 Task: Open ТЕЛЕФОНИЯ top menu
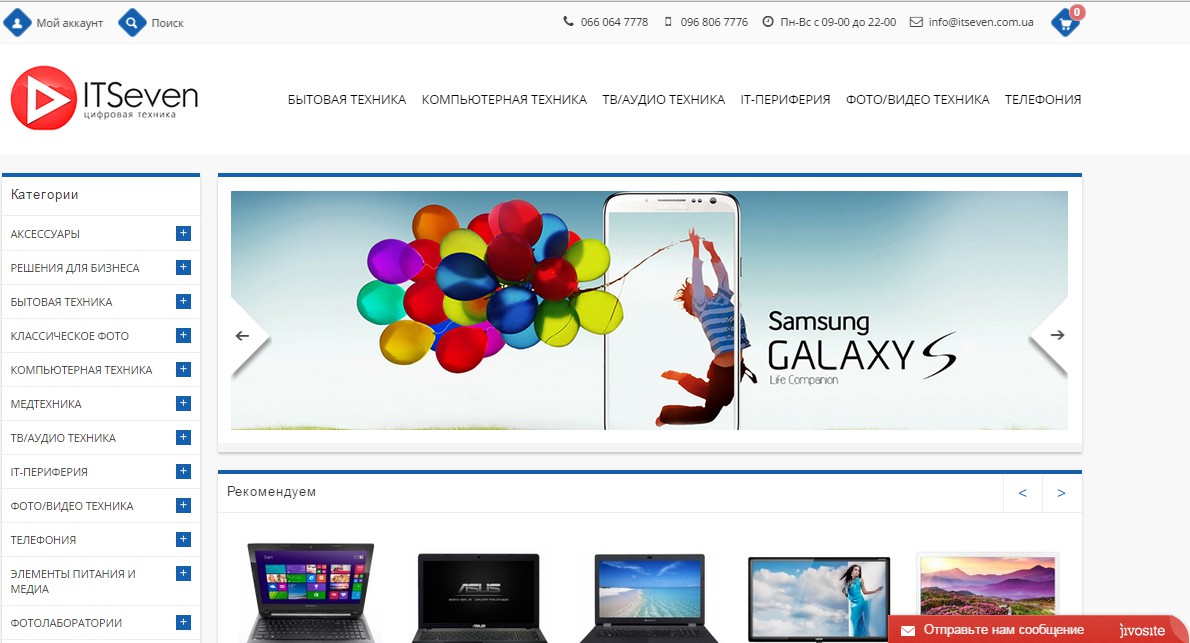tap(1043, 99)
